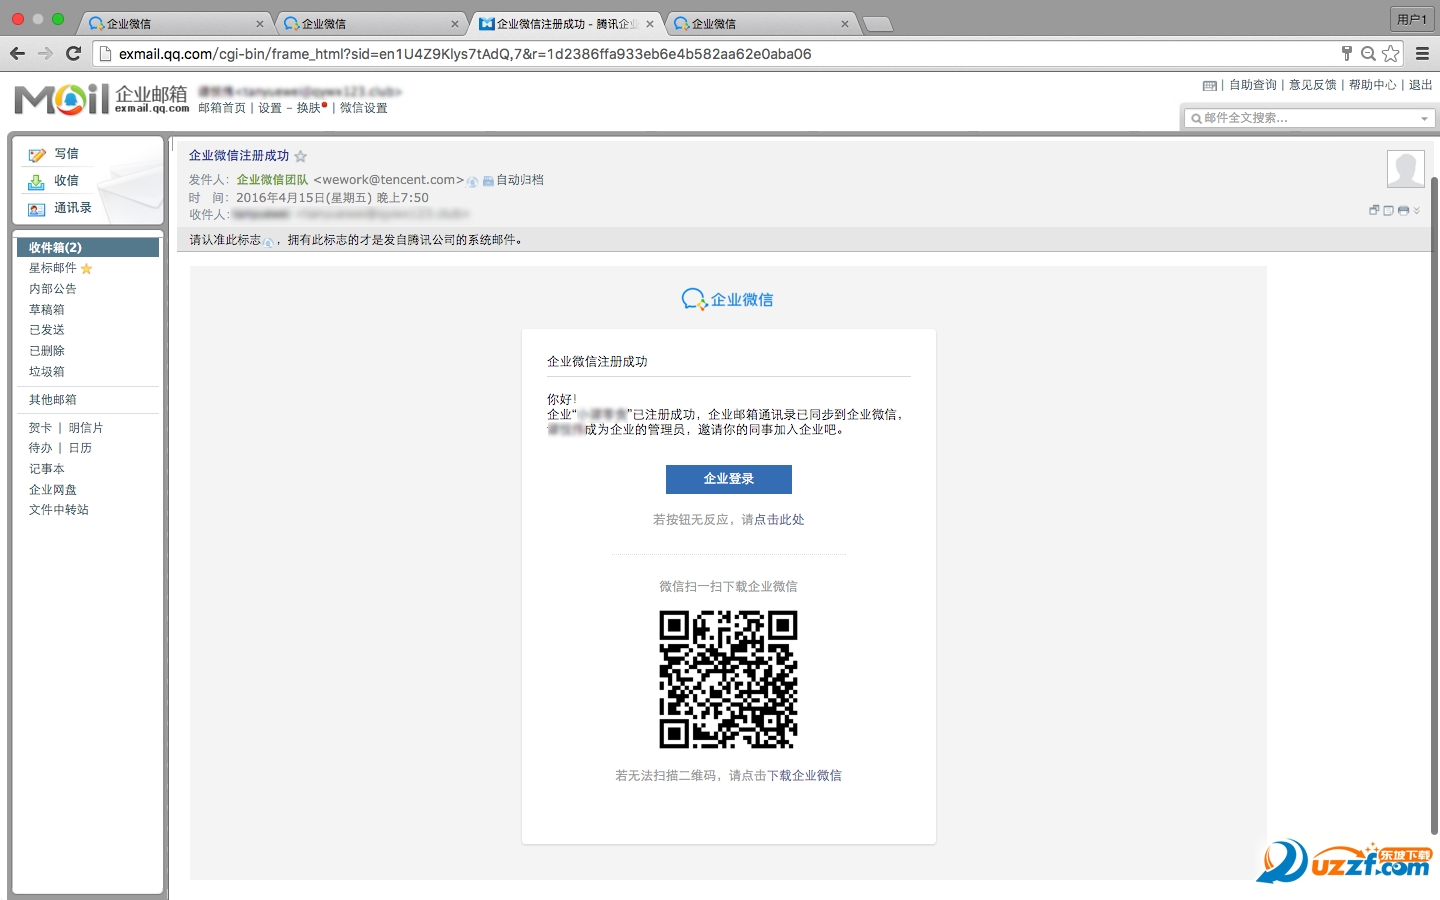Viewport: 1440px width, 900px height.
Task: Open the 待办 to-do link
Action: [x=40, y=448]
